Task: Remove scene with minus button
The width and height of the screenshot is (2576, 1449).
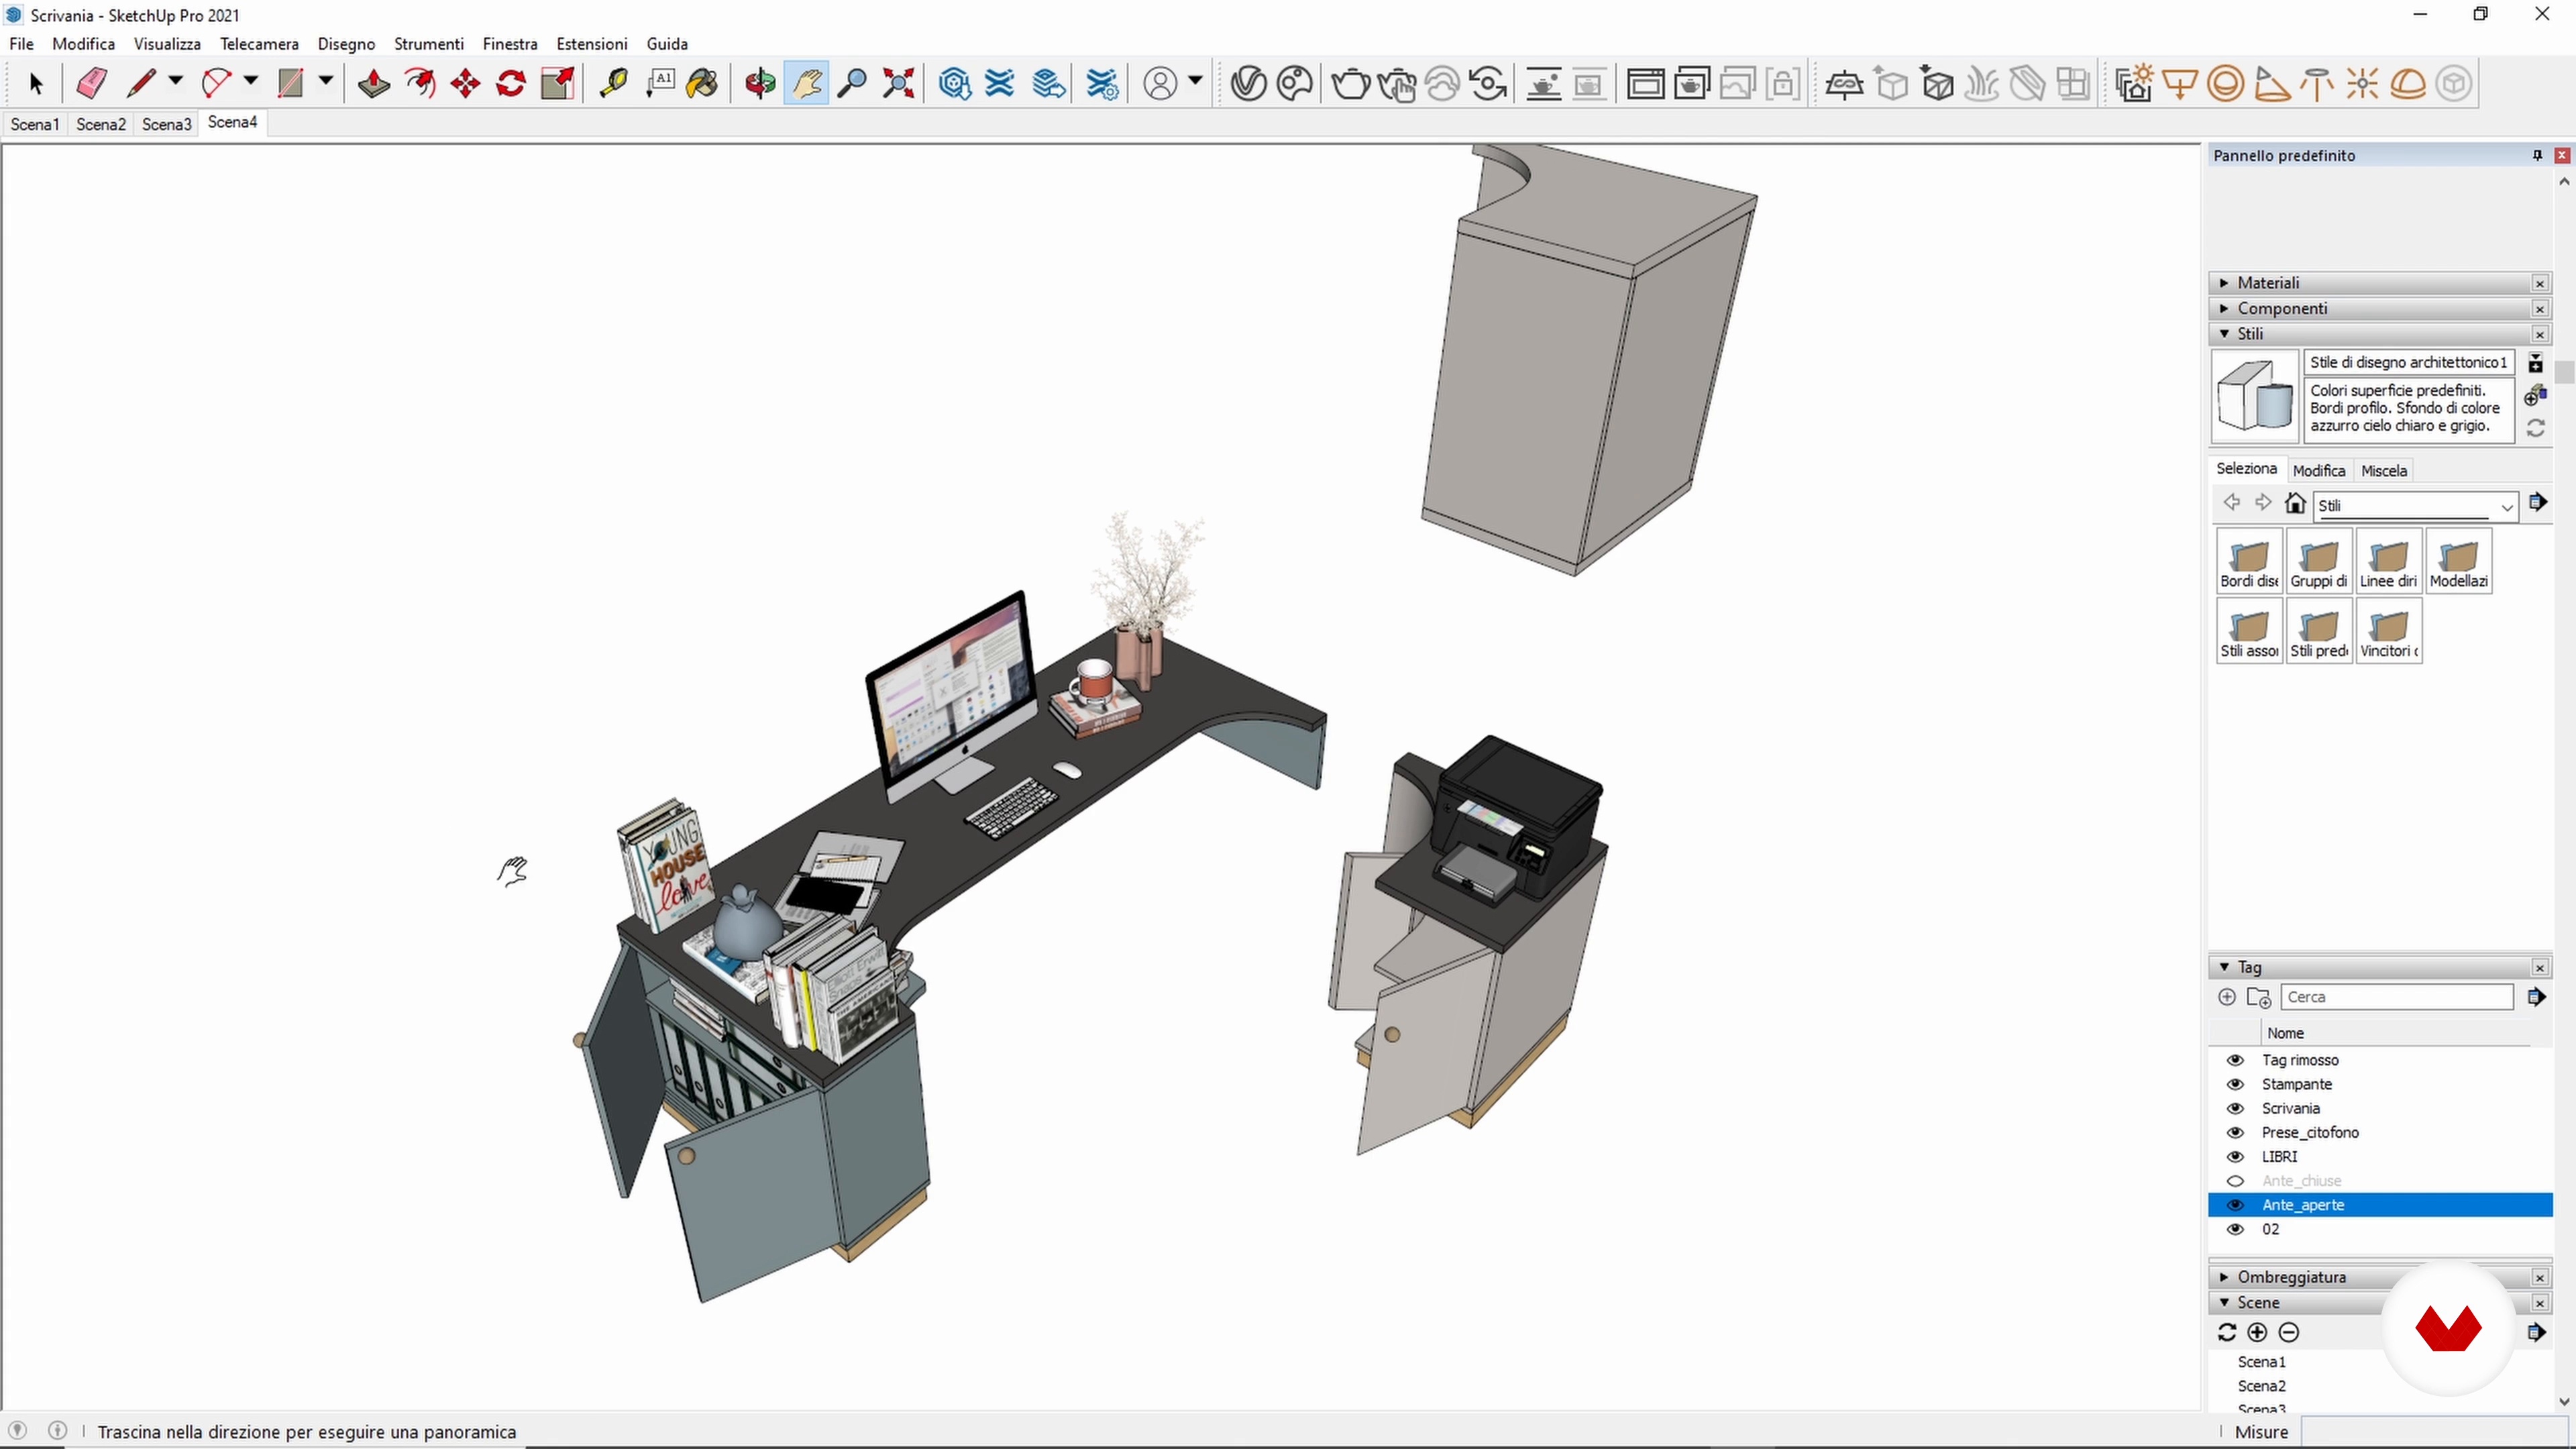Action: tap(2288, 1332)
